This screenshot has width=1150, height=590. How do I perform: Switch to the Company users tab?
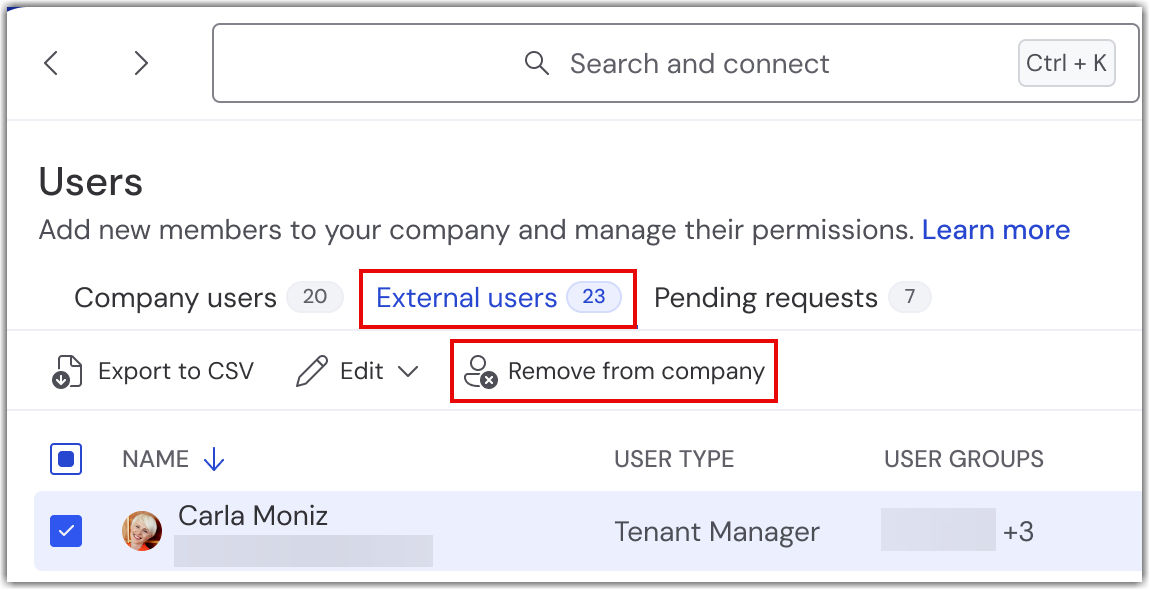[175, 298]
